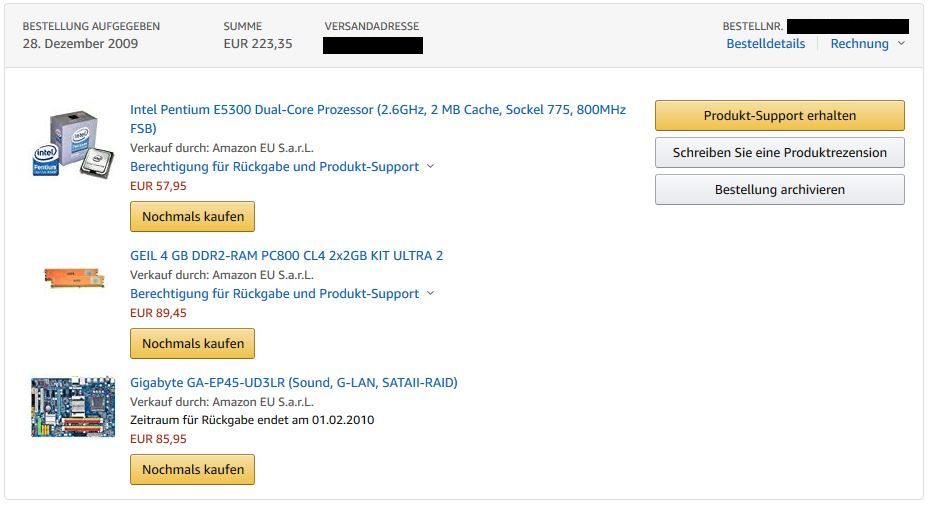Screen dimensions: 930x507
Task: Click Produkt-Support erhalten button
Action: tap(779, 115)
